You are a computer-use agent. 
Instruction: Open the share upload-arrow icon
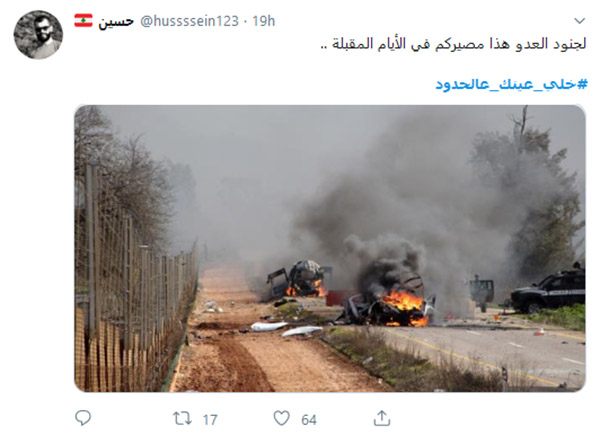pos(382,418)
